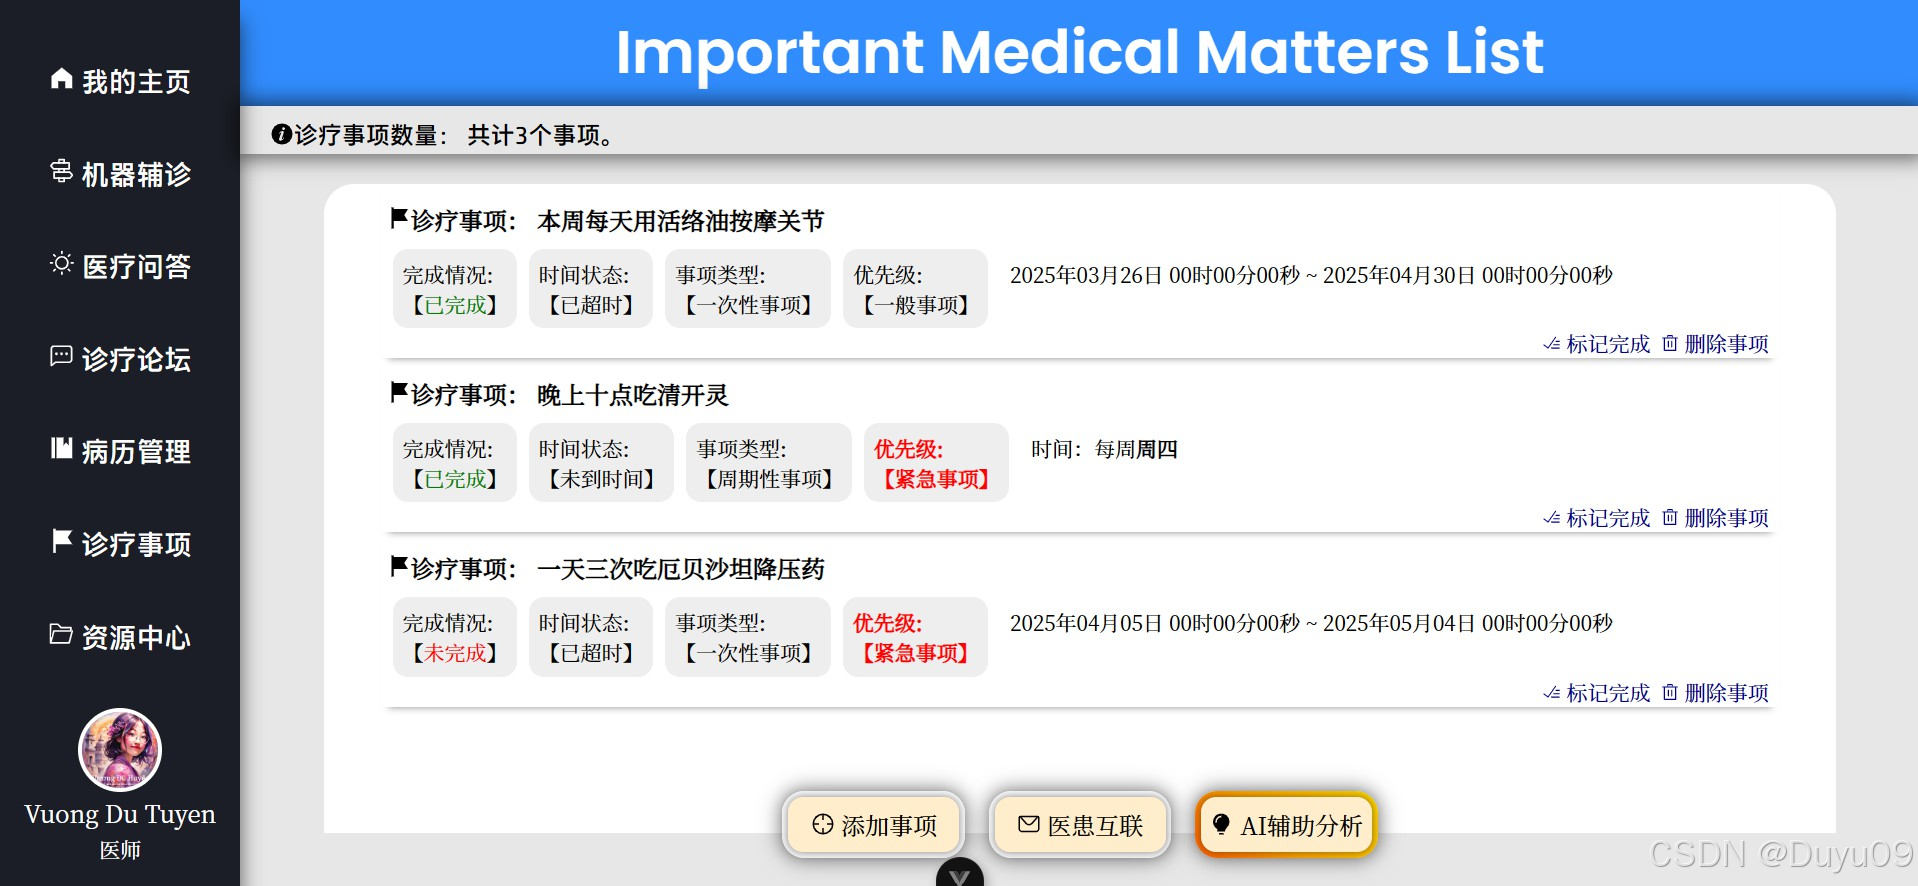Open the 医患互联 button
Screen dimensions: 1918x886
[x=1080, y=825]
